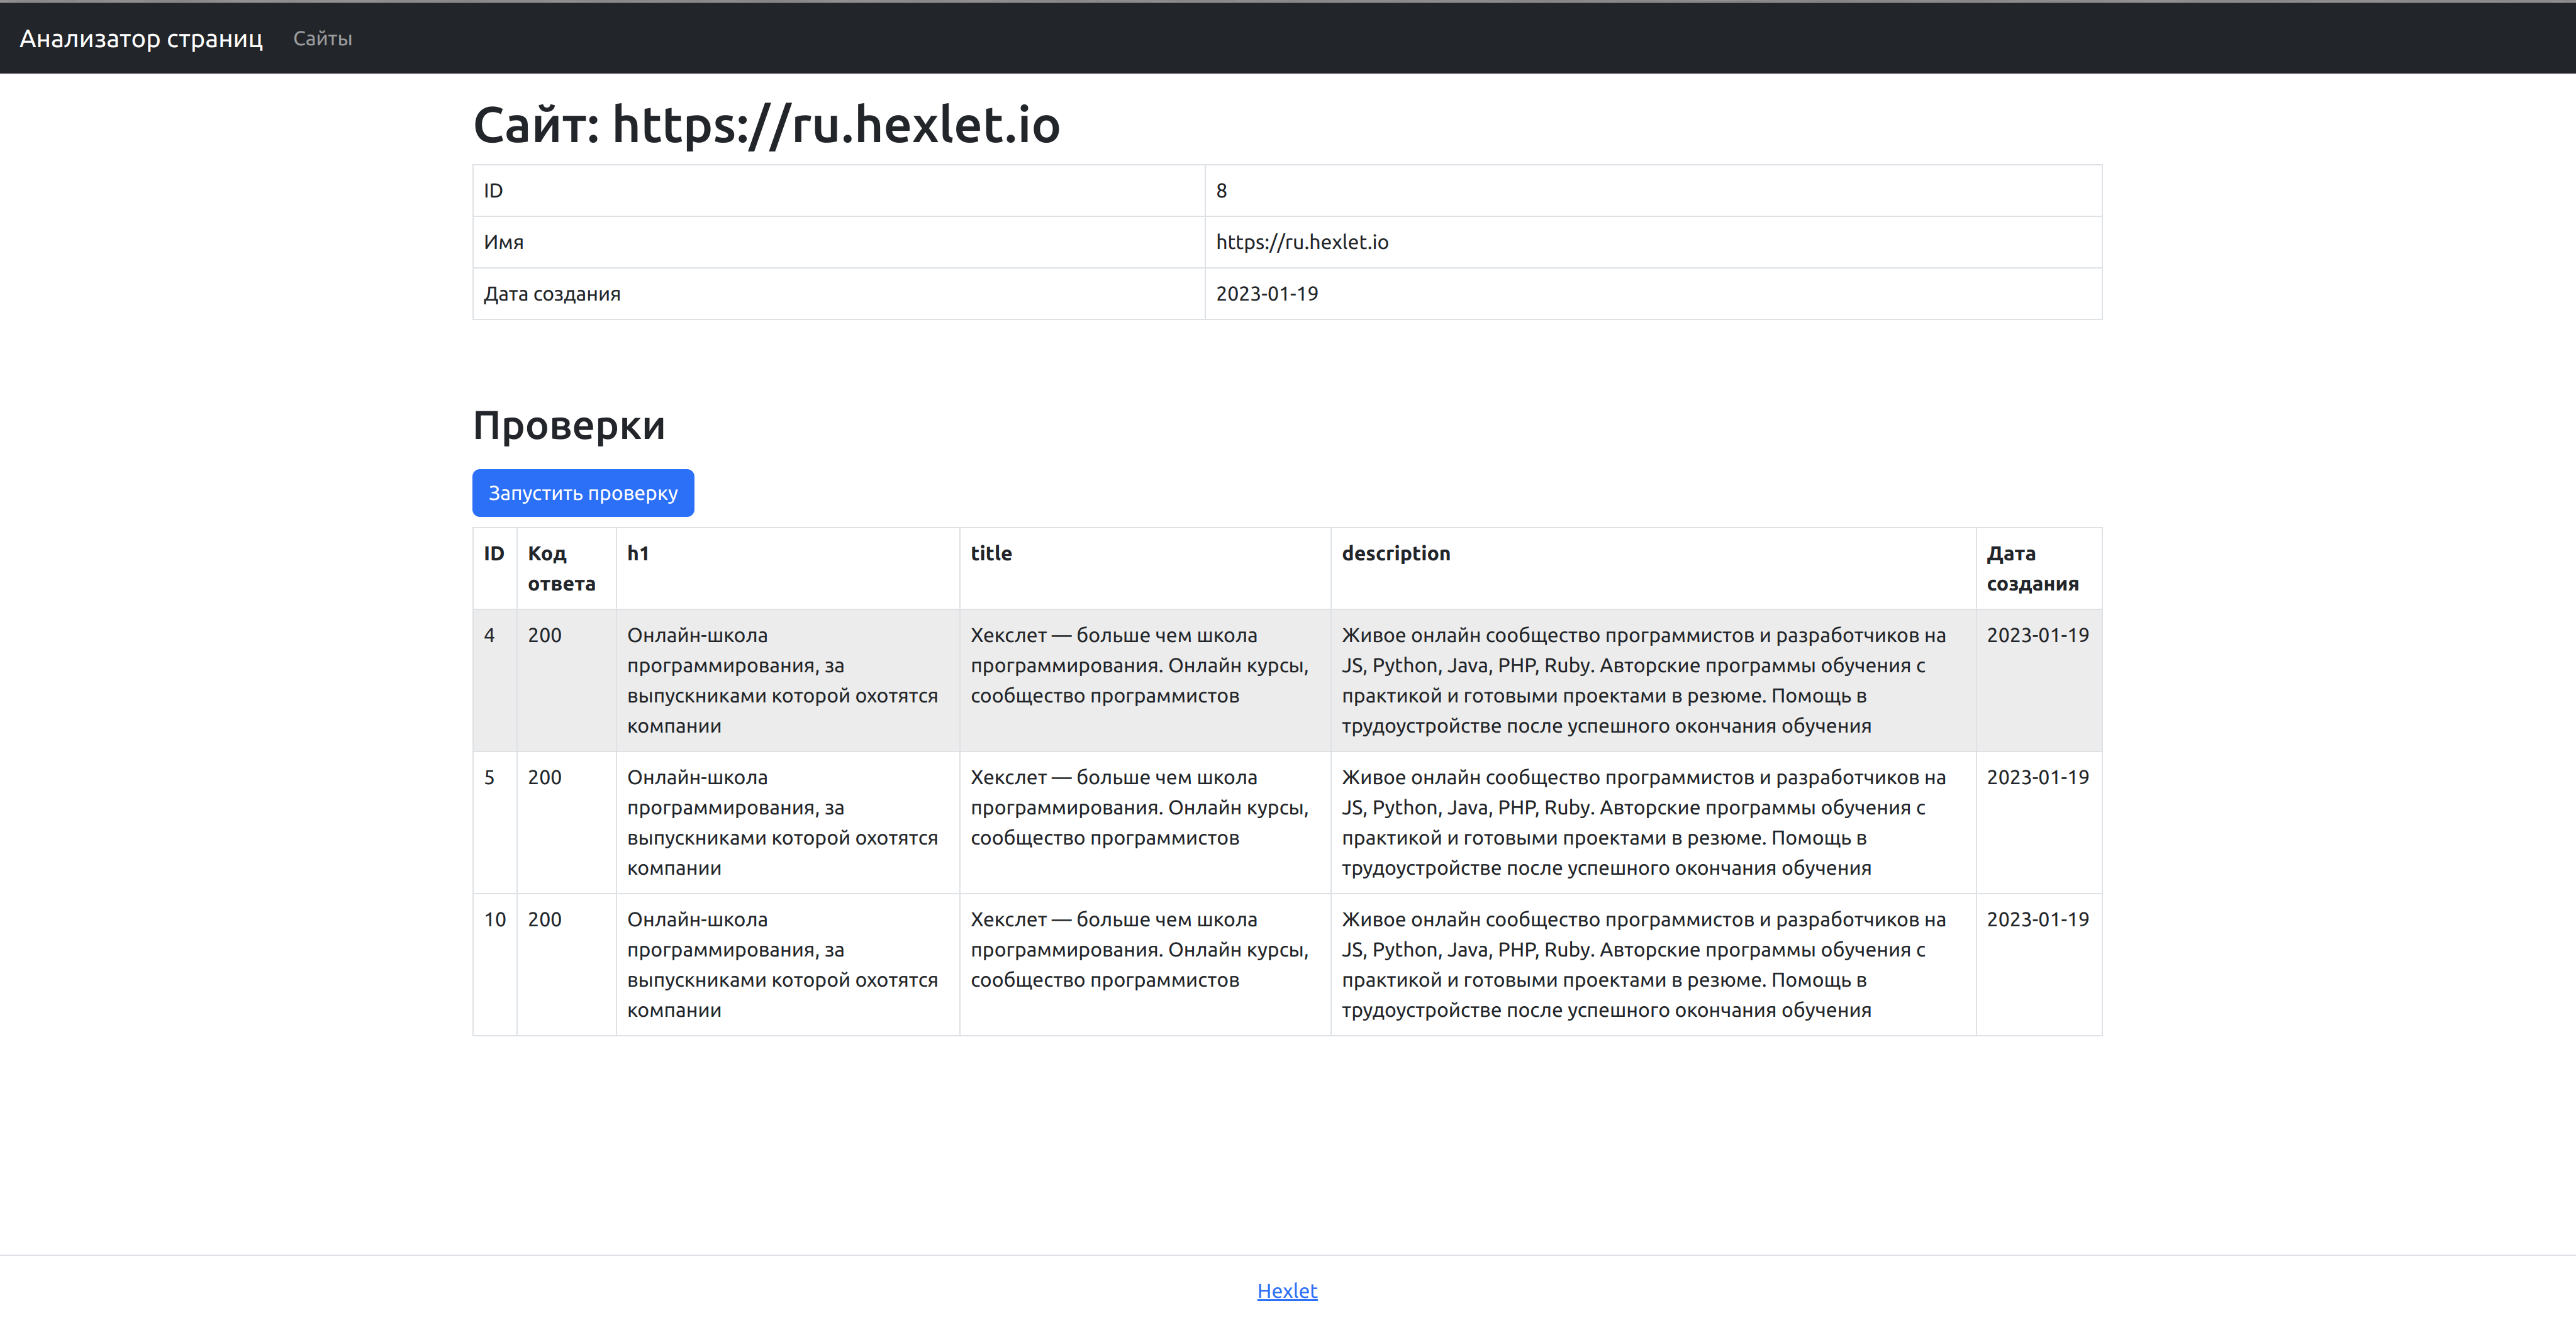Click the Анализатор страниц brand link
Screen dimensions: 2576x1325
[x=141, y=38]
